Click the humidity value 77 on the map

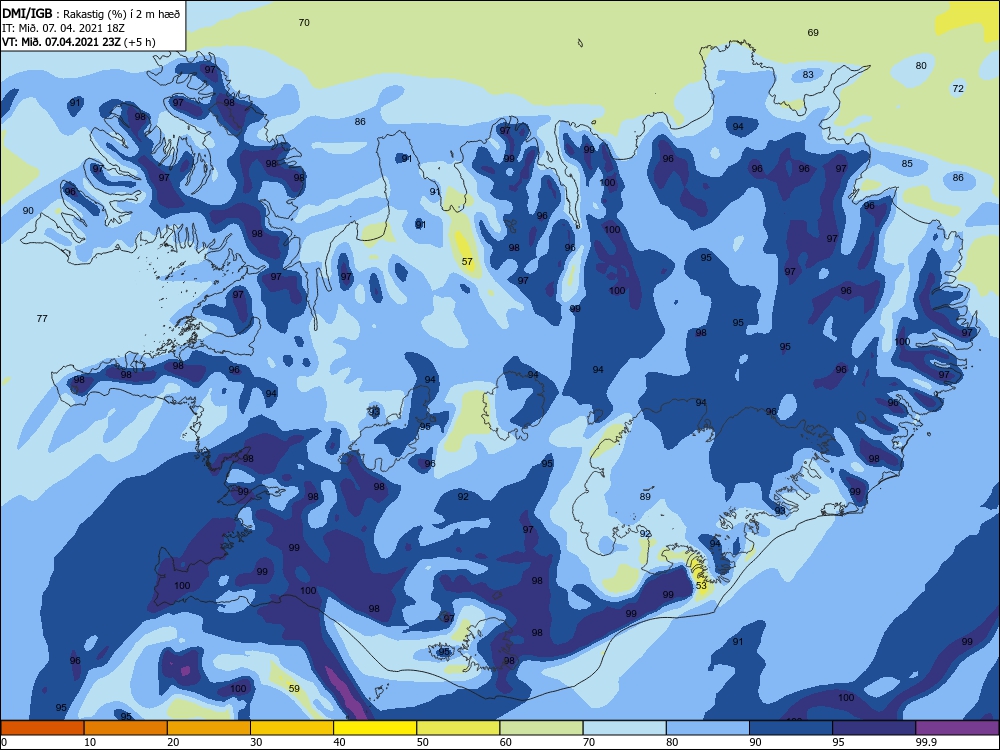pos(42,318)
